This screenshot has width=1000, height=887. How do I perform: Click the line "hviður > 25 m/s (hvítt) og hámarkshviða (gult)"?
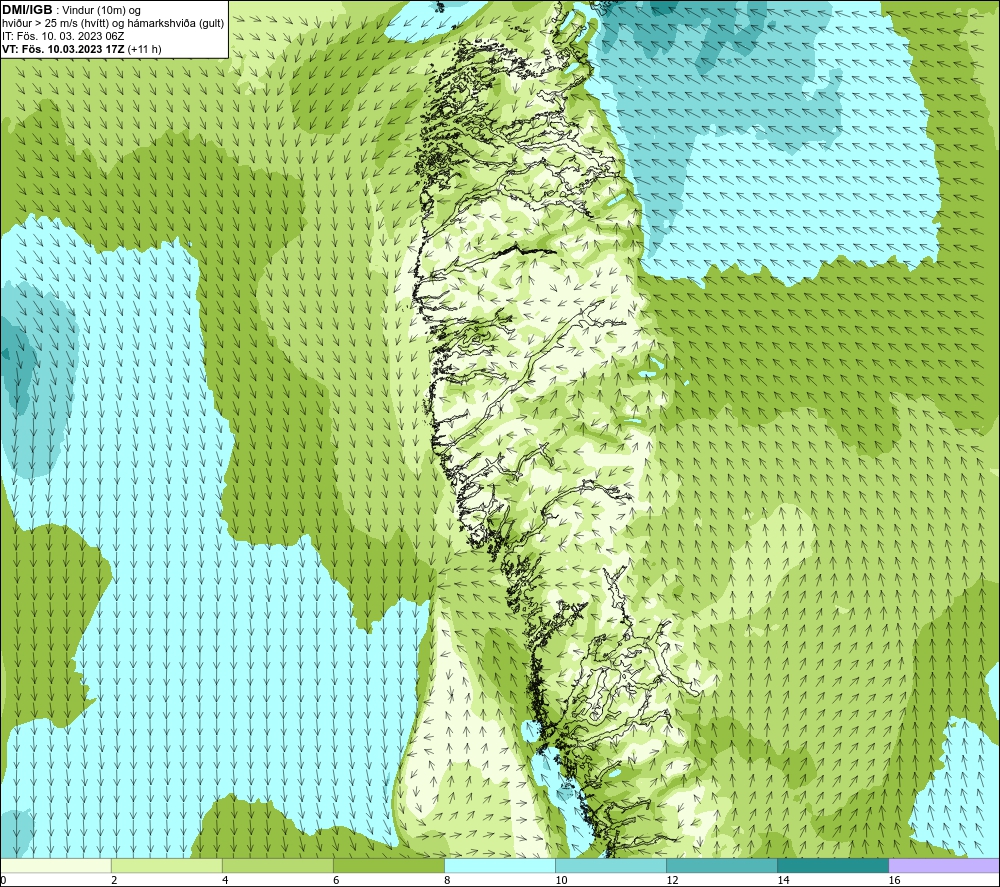[113, 24]
